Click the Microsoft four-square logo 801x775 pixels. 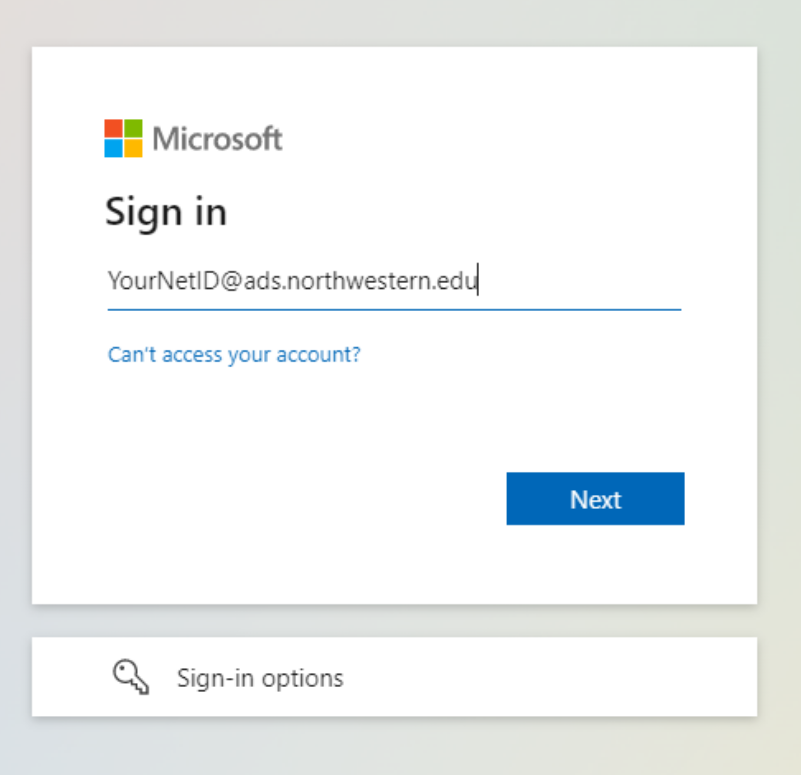(x=123, y=138)
